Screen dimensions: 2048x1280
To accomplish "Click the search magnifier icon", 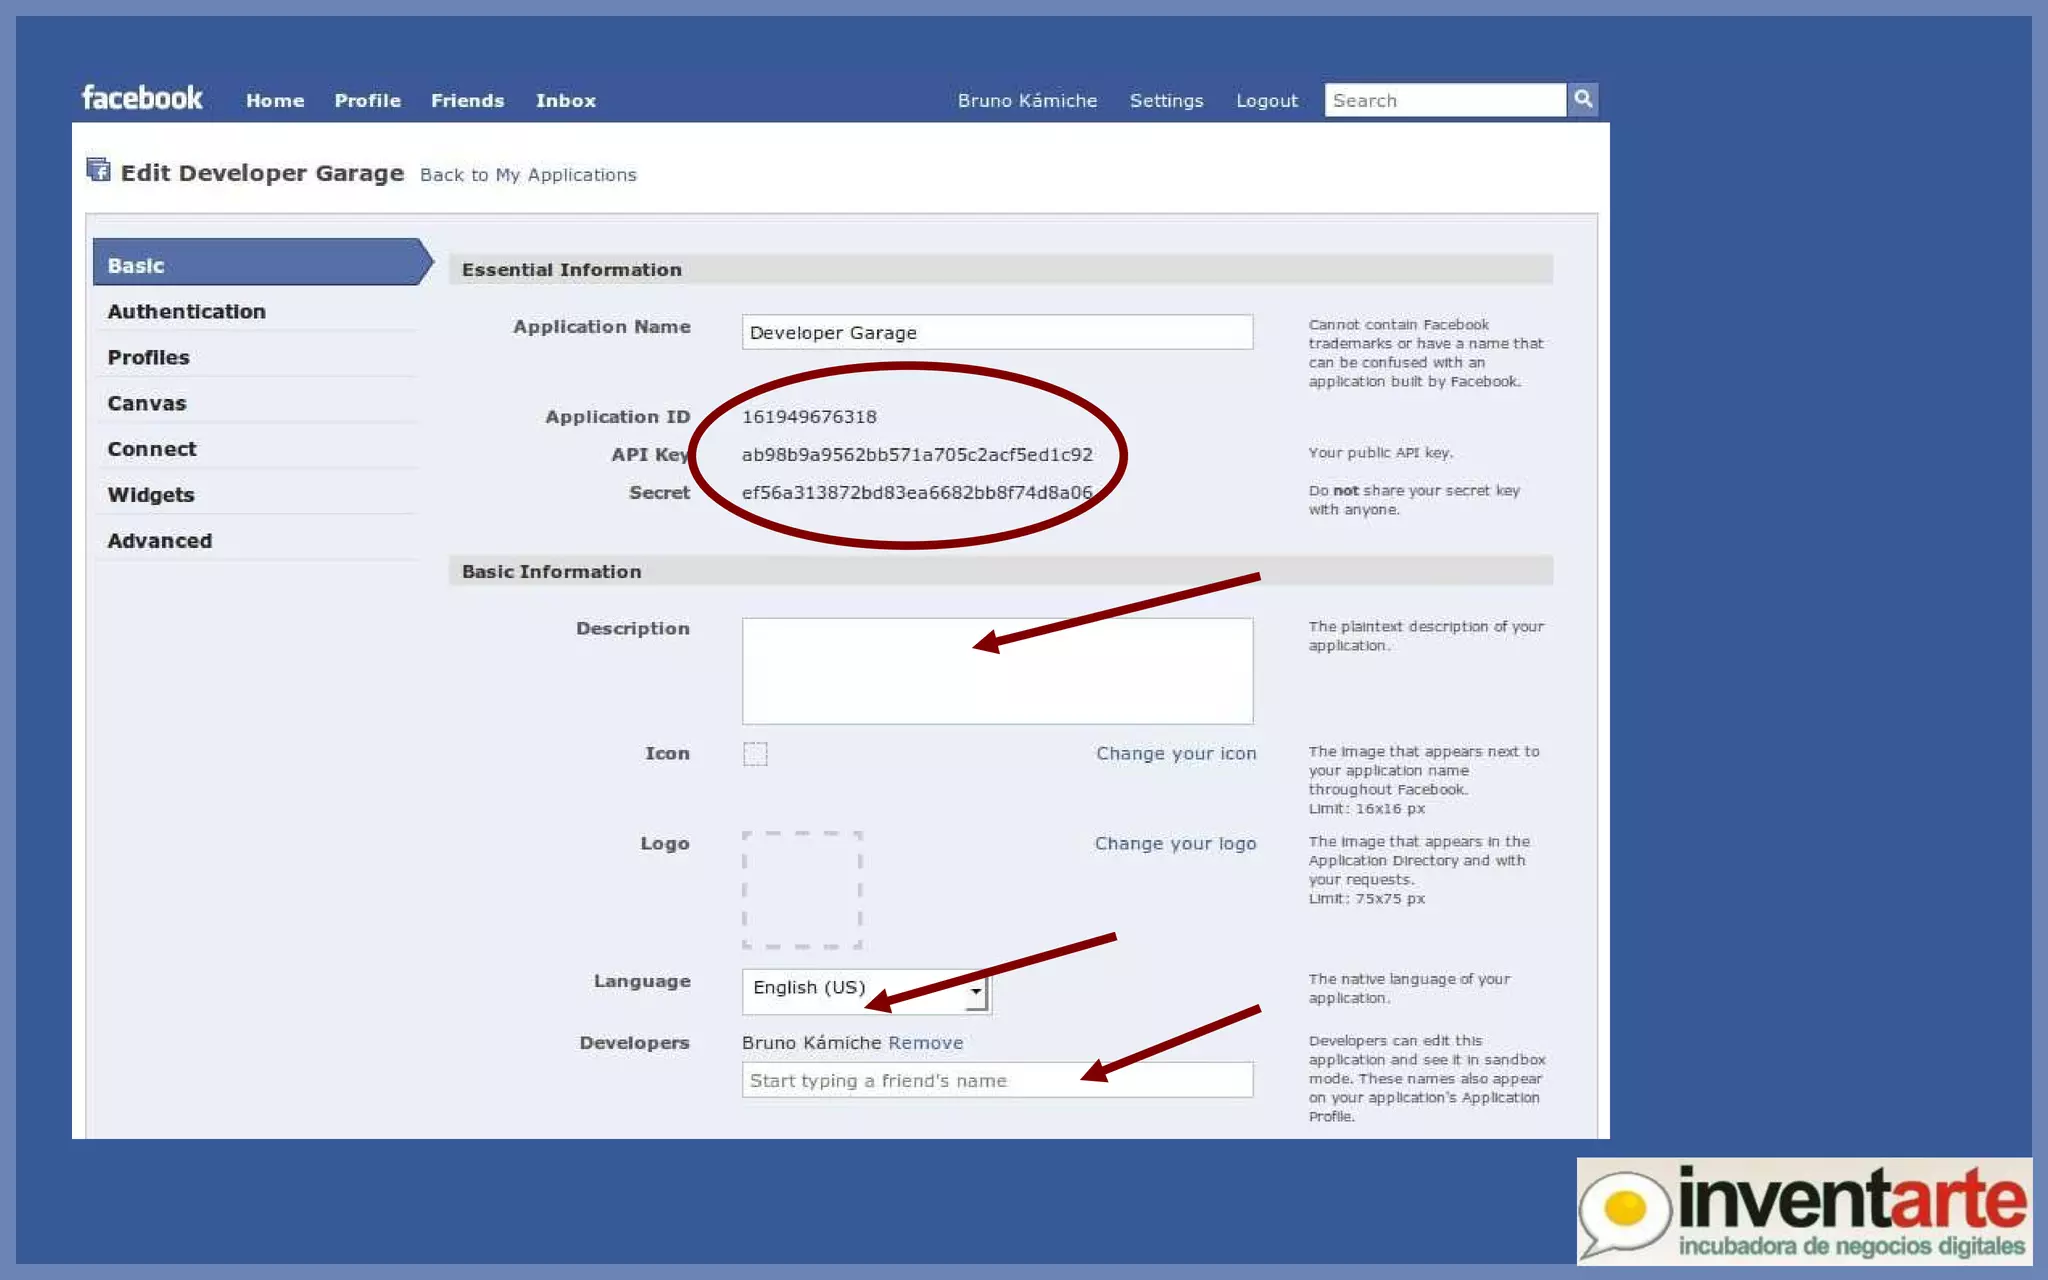I will point(1582,99).
